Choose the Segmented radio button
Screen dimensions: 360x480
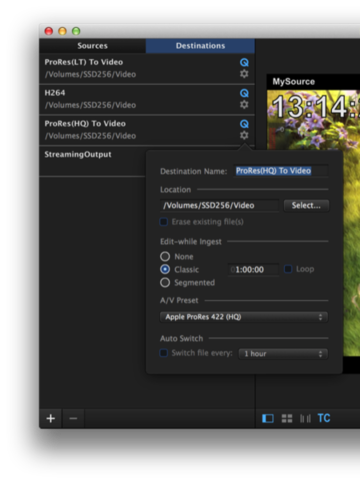click(165, 282)
